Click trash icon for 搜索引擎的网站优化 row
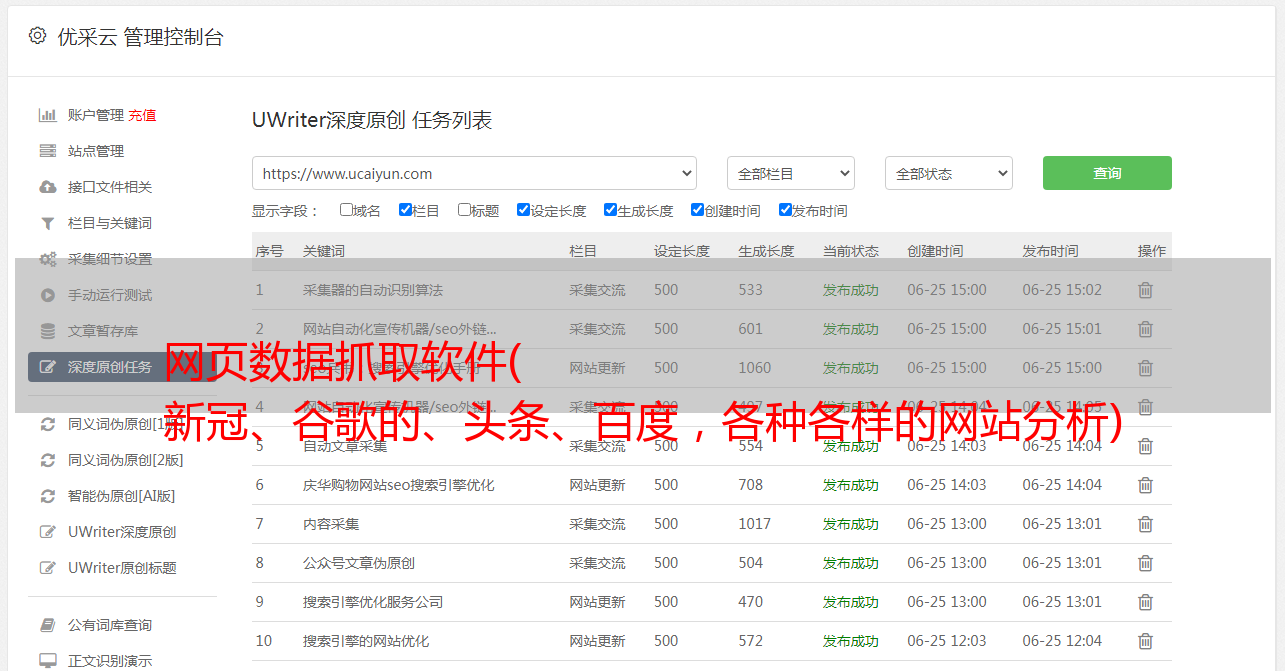The width and height of the screenshot is (1285, 671). click(1145, 641)
